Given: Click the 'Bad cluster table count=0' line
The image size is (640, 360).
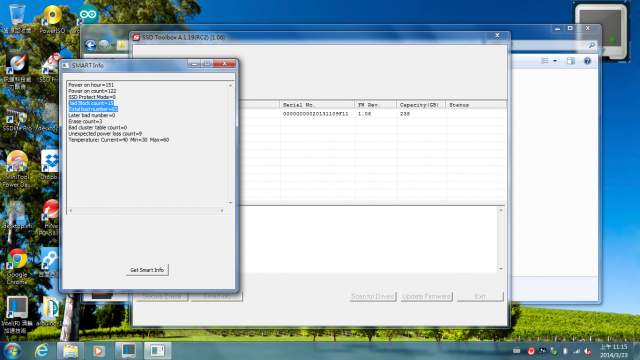Looking at the screenshot, I should (x=98, y=127).
